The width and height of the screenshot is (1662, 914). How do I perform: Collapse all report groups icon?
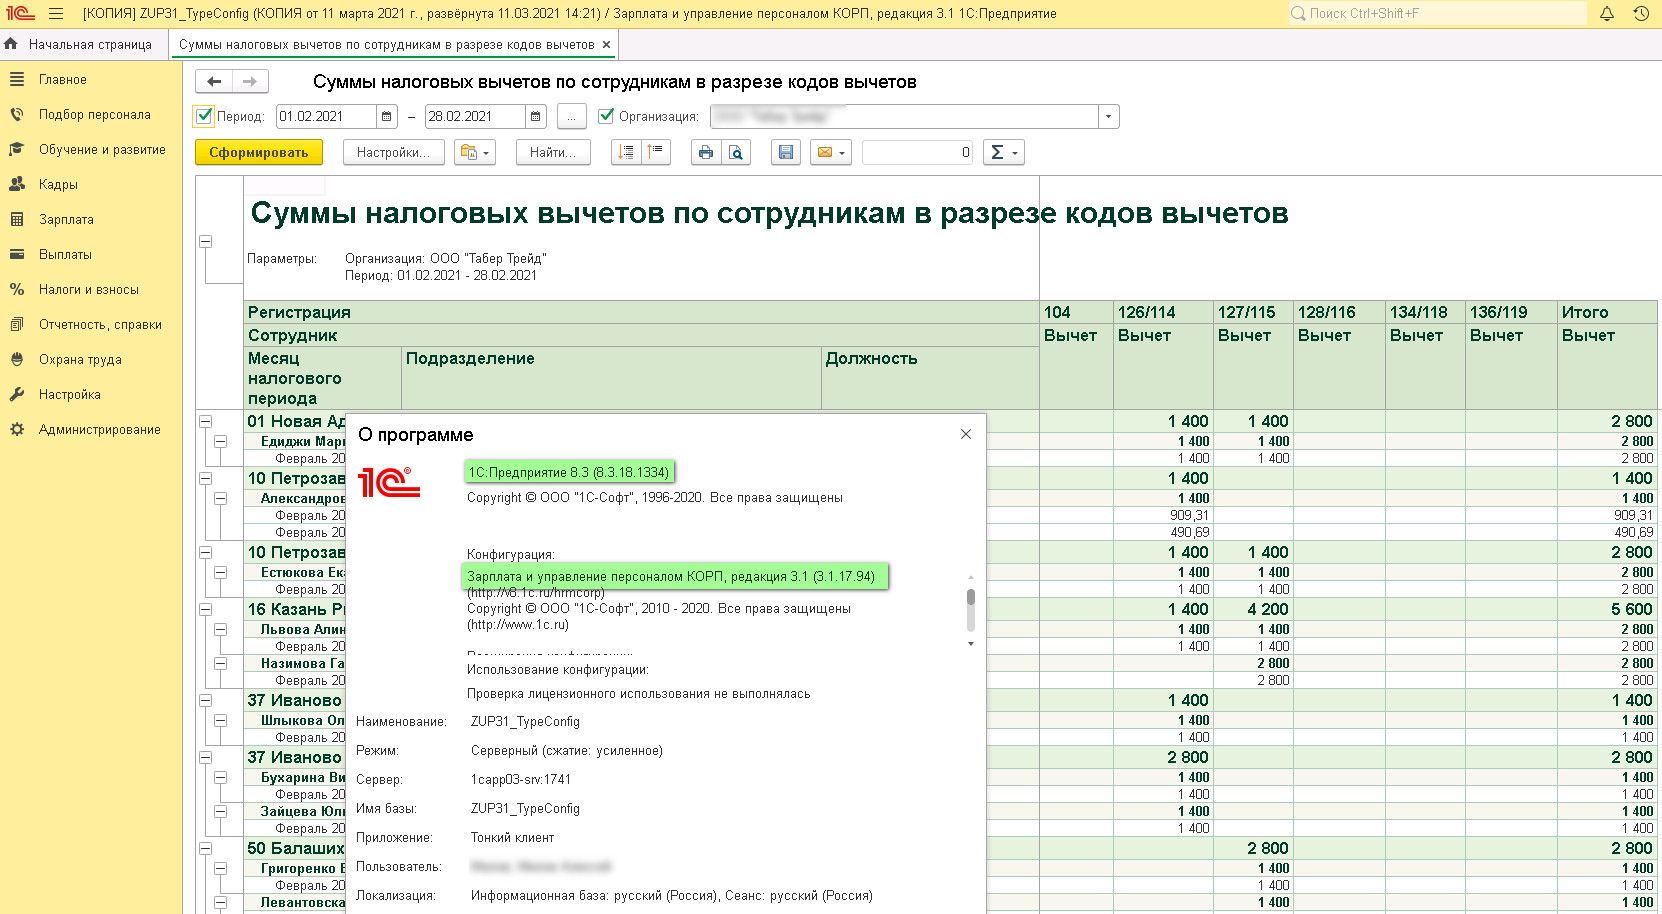[x=656, y=152]
